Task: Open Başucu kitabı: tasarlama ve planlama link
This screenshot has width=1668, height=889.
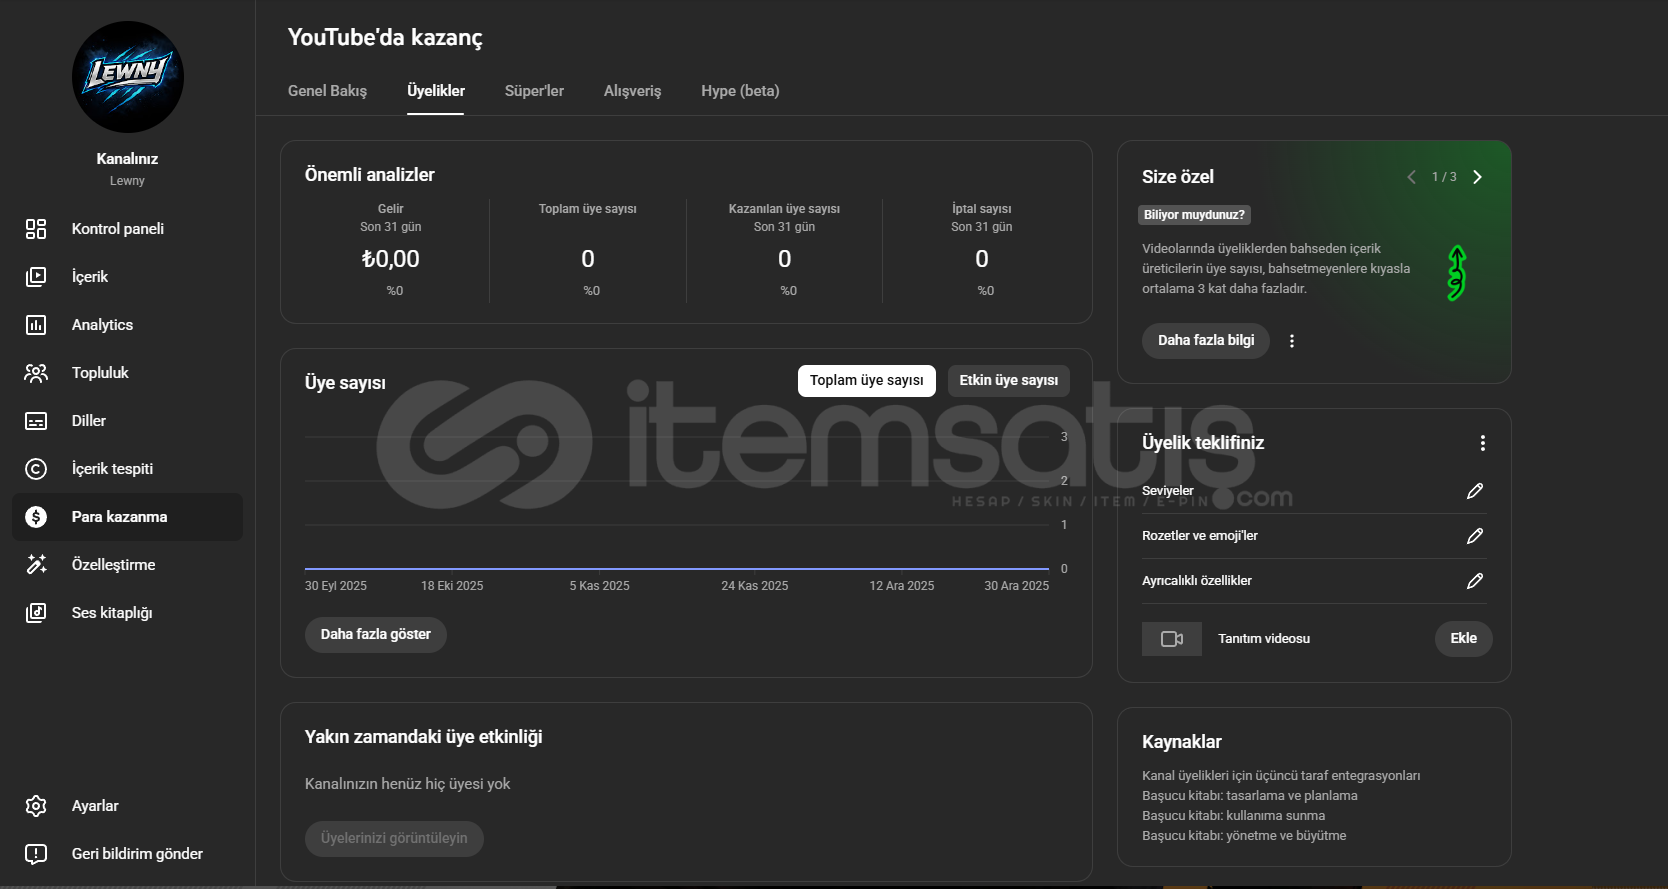Action: click(x=1249, y=796)
